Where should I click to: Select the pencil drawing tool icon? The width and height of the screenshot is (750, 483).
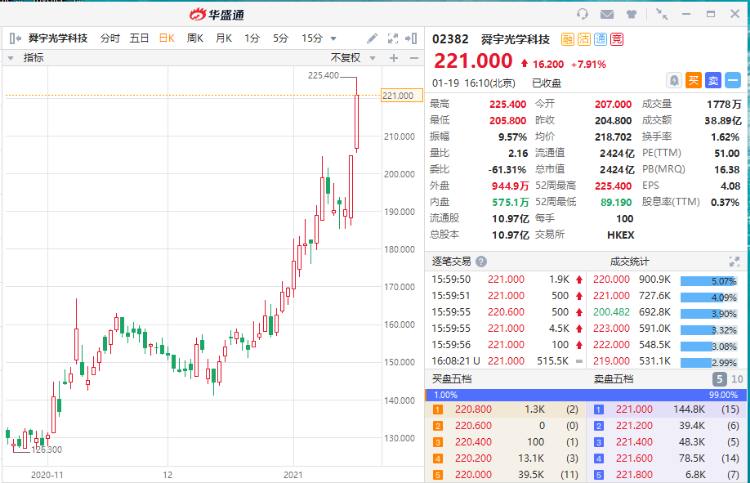coord(372,38)
